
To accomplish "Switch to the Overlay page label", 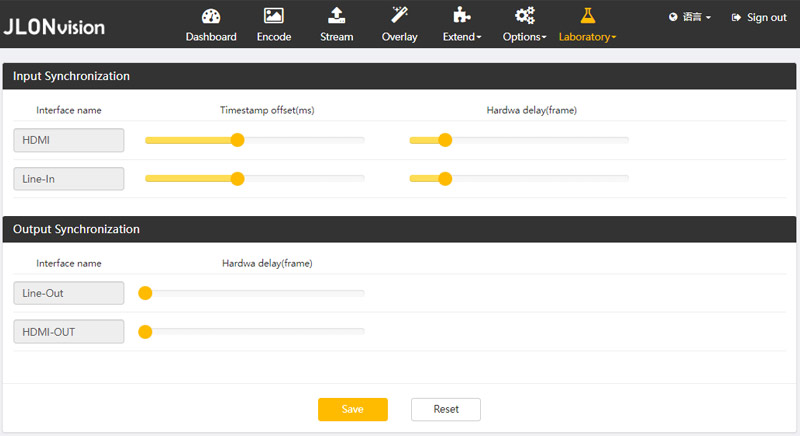I will (399, 37).
